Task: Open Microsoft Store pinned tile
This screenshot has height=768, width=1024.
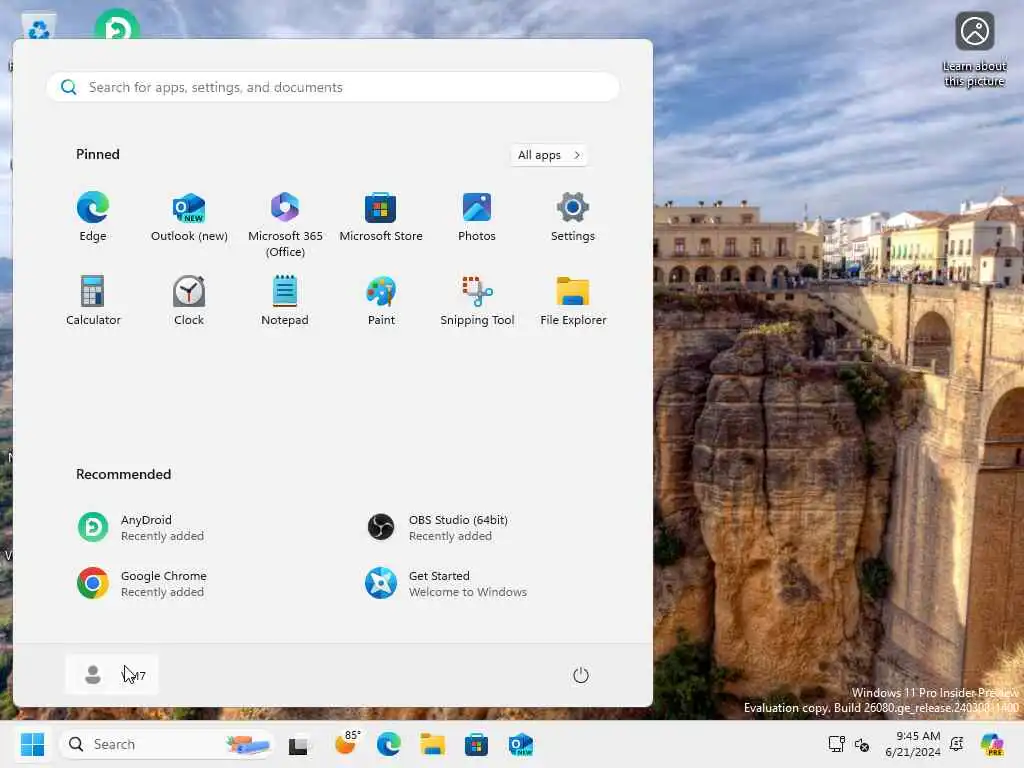Action: point(381,218)
